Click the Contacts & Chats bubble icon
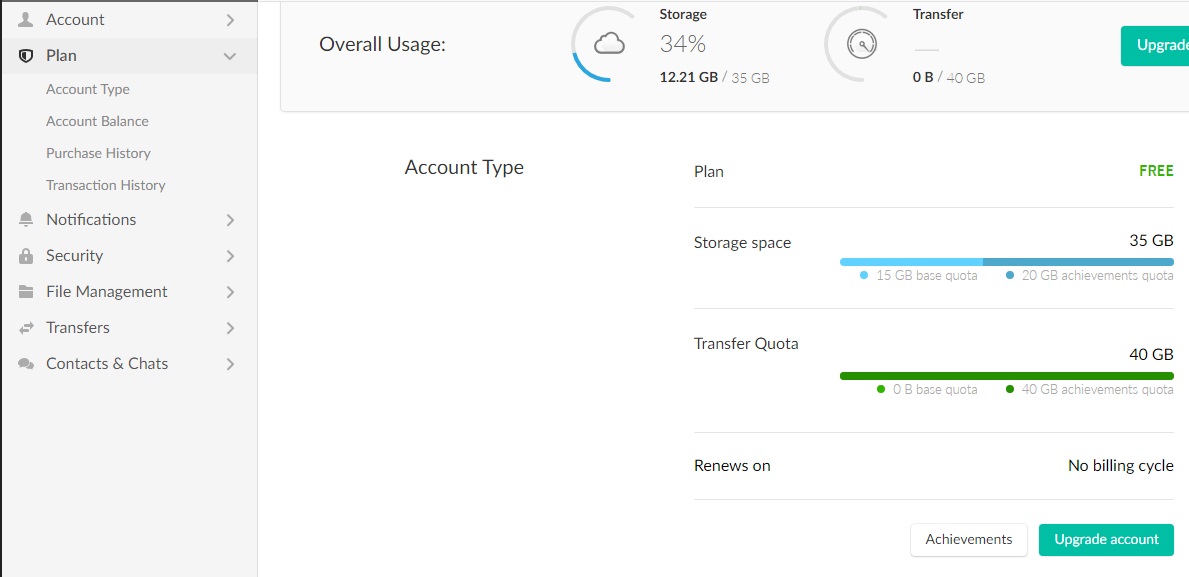The height and width of the screenshot is (577, 1189). point(26,364)
